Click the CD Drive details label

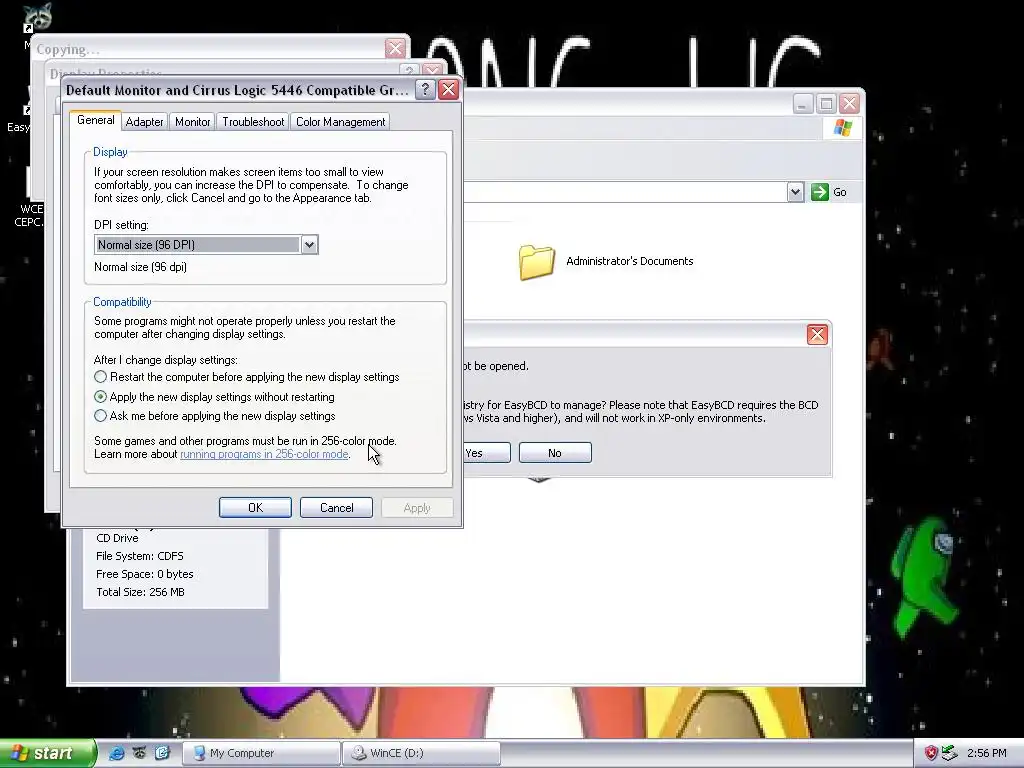[x=117, y=538]
